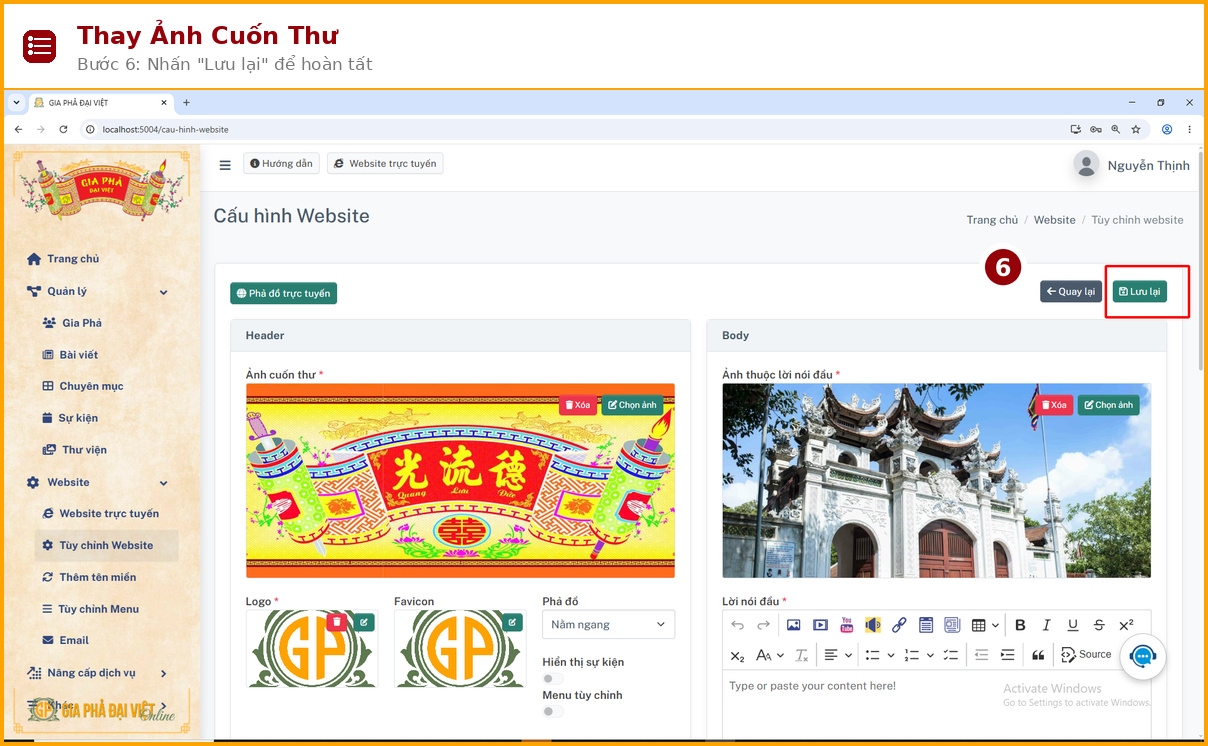Insert a to-do checklist in the editor
Viewport: 1208px width, 746px height.
951,655
